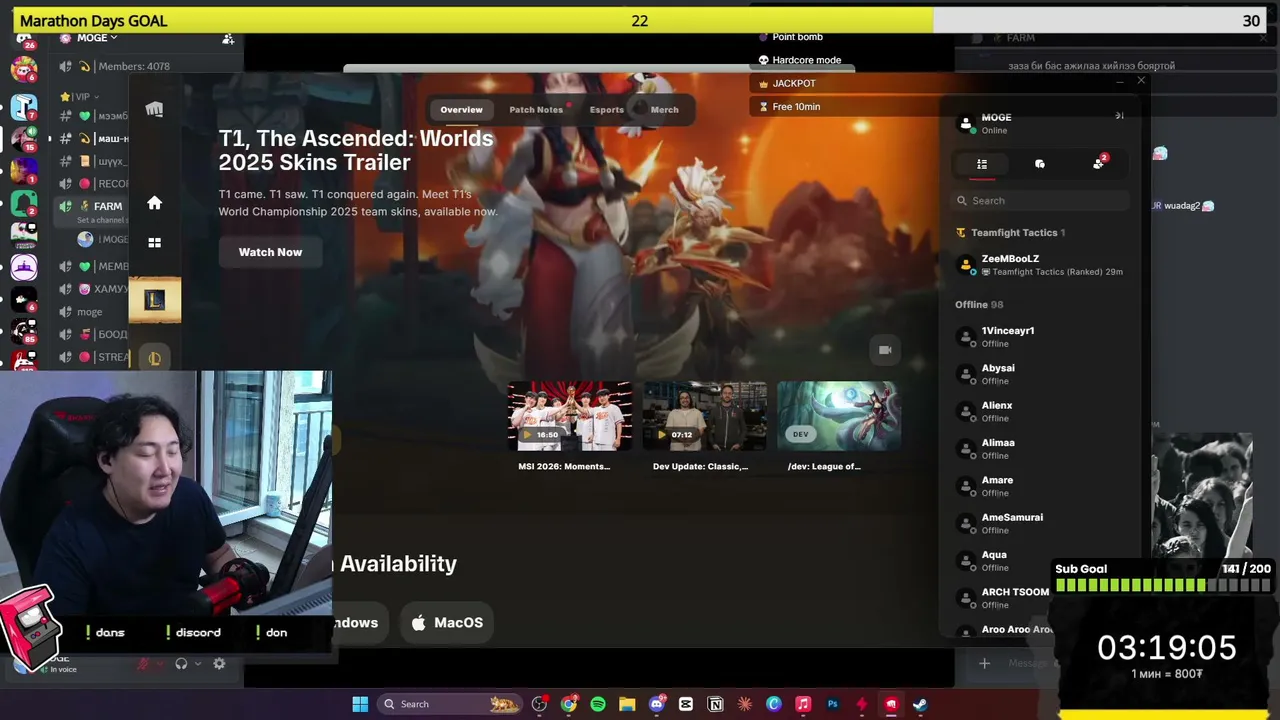The height and width of the screenshot is (720, 1280).
Task: Select the MacOS platform button
Action: (447, 623)
